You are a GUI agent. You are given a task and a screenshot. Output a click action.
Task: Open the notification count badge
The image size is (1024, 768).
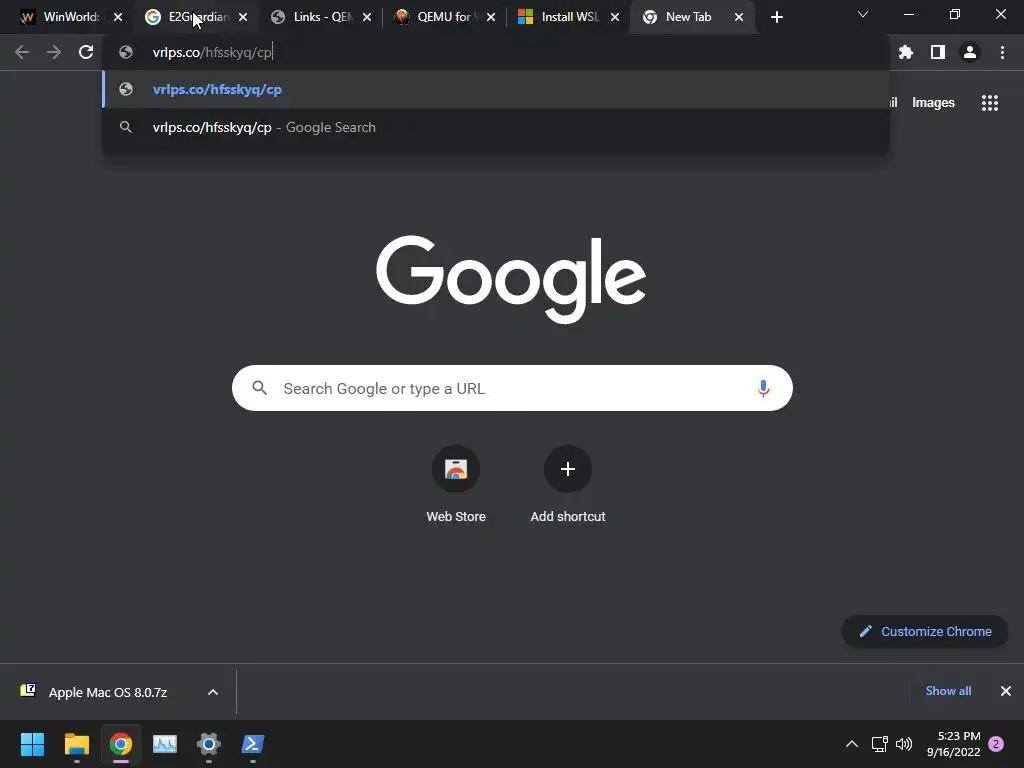click(996, 744)
